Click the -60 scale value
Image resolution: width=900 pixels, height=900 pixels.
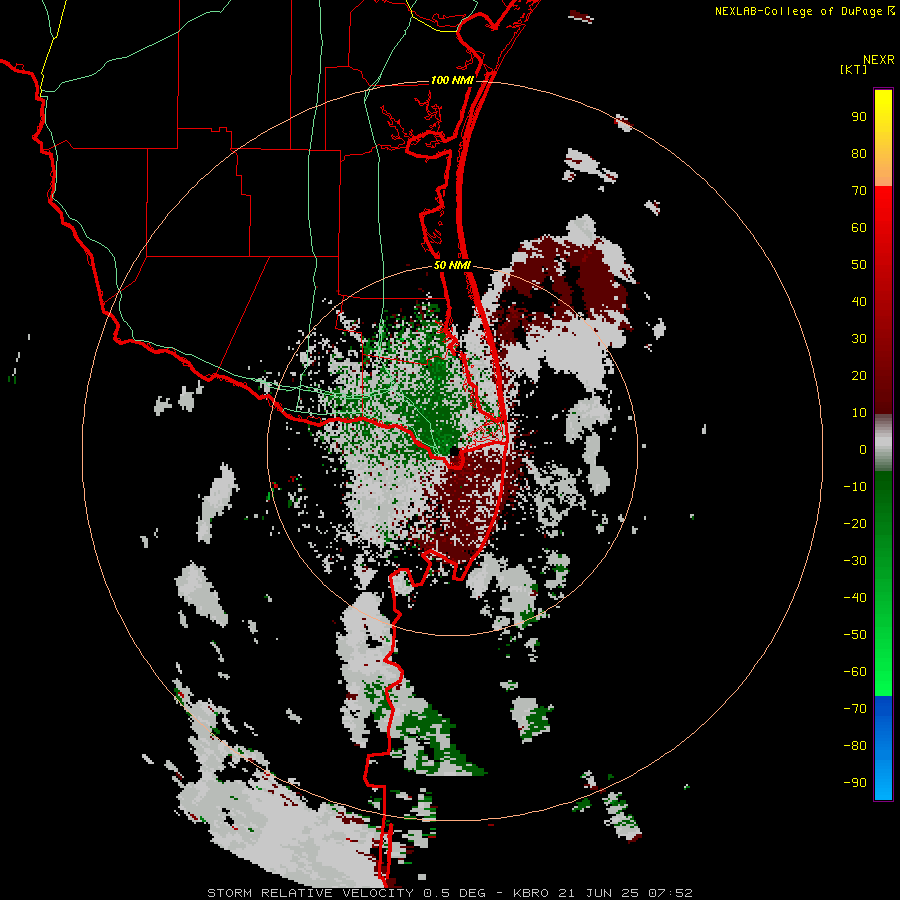click(855, 672)
